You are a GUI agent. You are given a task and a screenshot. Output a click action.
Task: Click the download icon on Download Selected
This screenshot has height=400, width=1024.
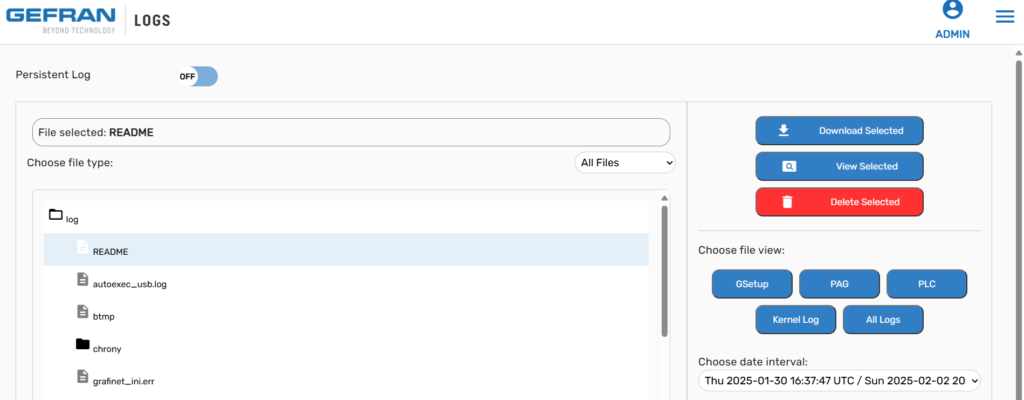(784, 130)
